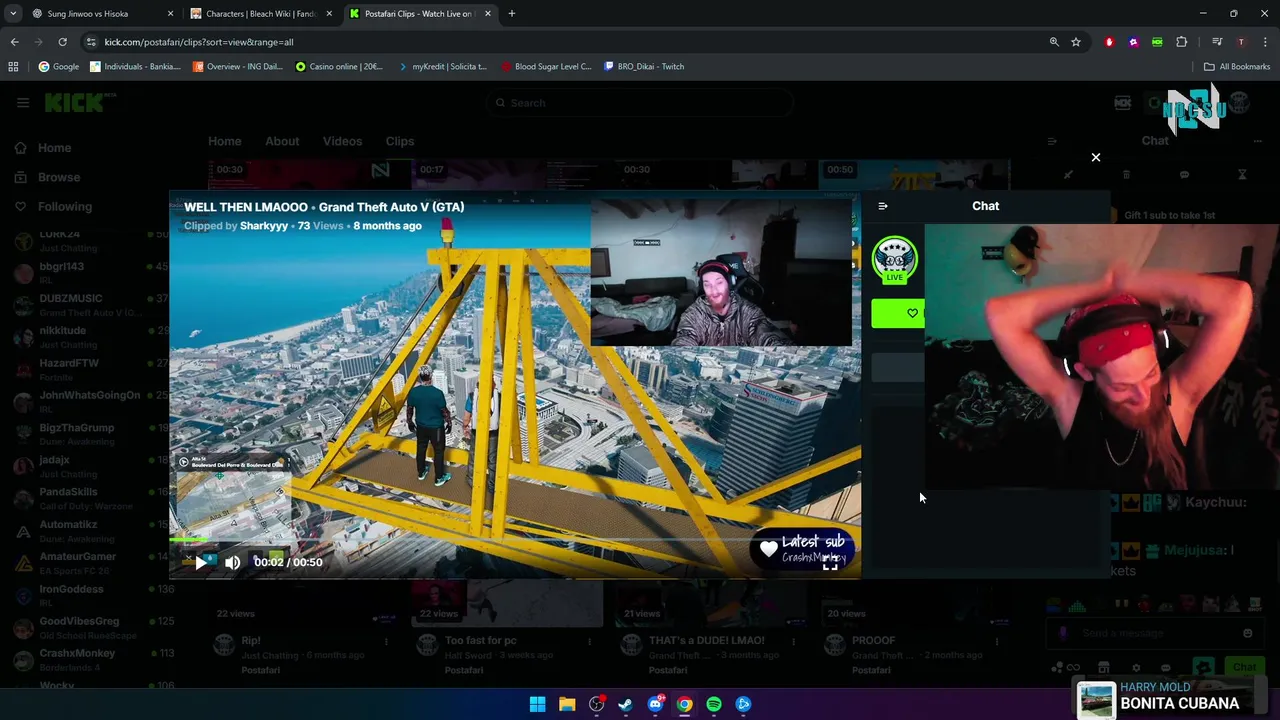The width and height of the screenshot is (1280, 720).
Task: Select the Postafari Clips tab
Action: (420, 14)
